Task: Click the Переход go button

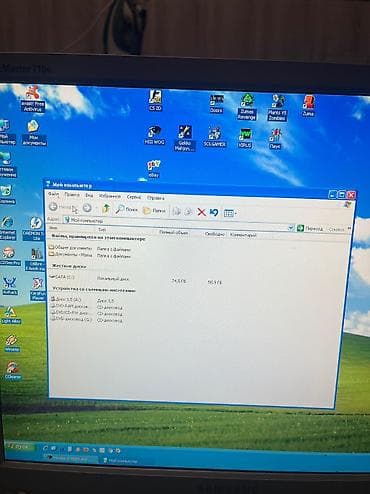Action: (310, 228)
